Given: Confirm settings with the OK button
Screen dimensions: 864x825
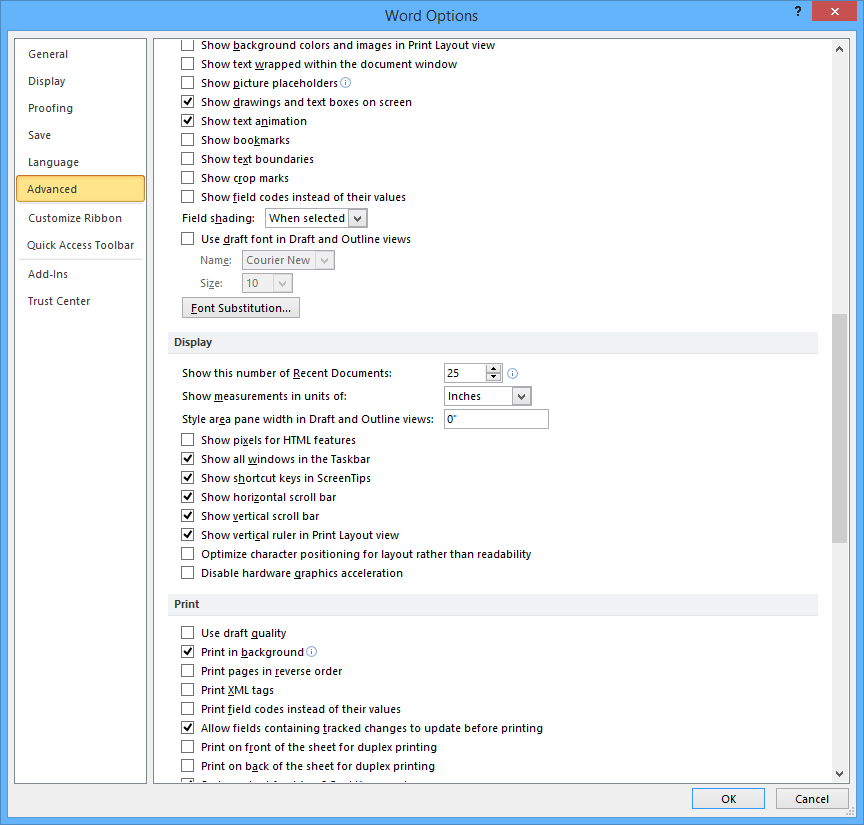Looking at the screenshot, I should [x=728, y=798].
